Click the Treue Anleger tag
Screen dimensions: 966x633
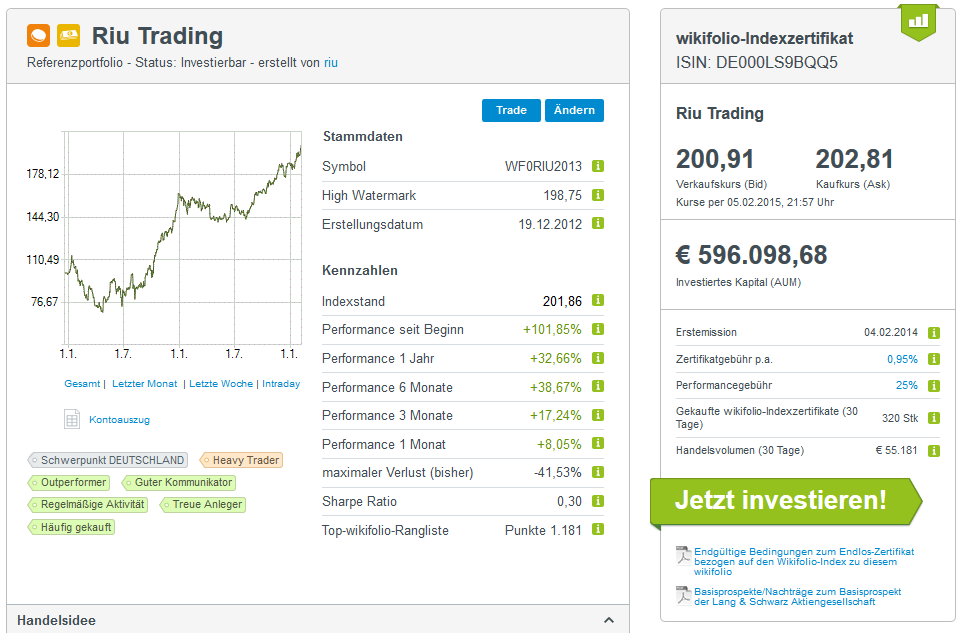pyautogui.click(x=203, y=505)
